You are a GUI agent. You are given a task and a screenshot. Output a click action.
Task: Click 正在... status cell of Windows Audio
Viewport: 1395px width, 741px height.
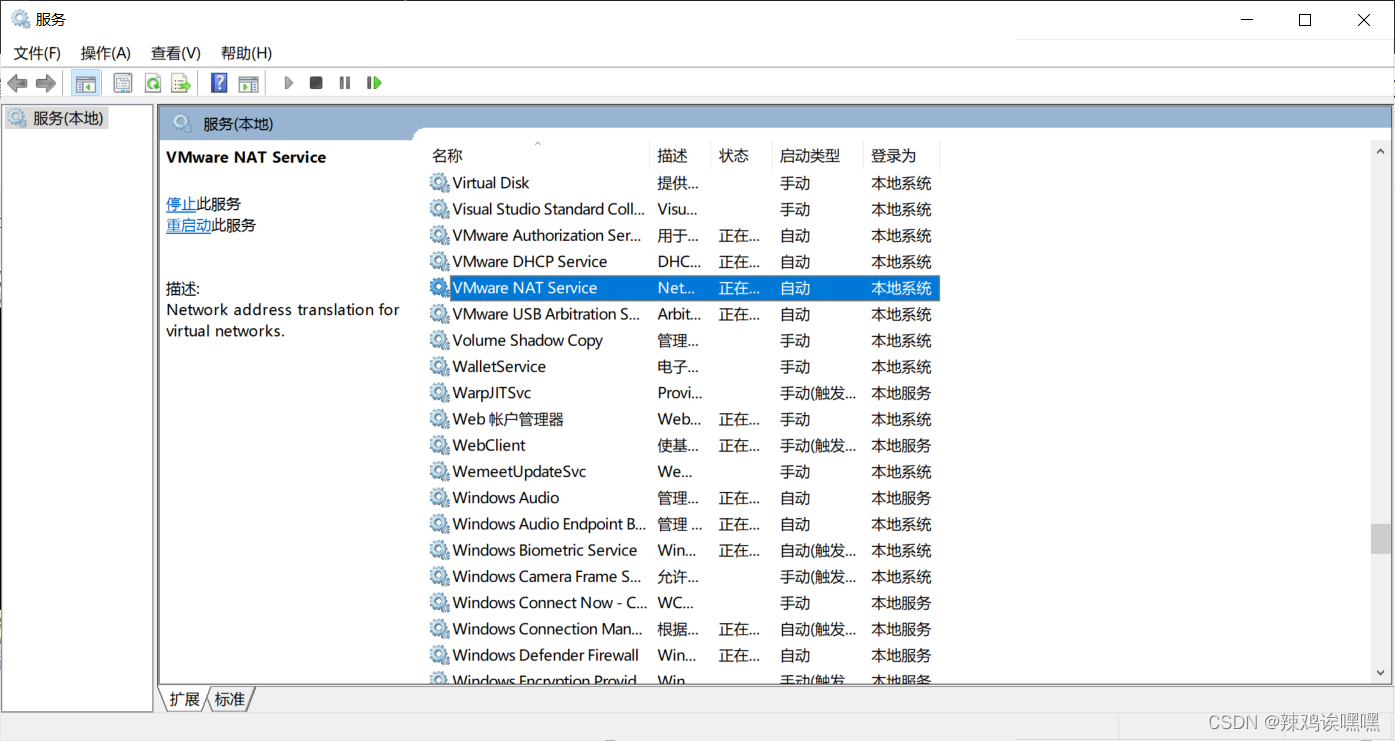coord(739,497)
